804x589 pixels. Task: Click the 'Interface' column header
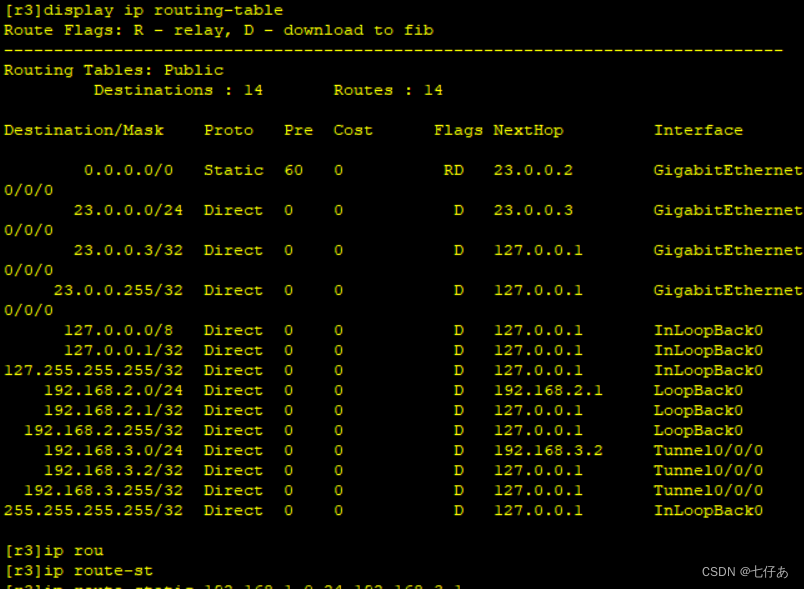coord(698,130)
